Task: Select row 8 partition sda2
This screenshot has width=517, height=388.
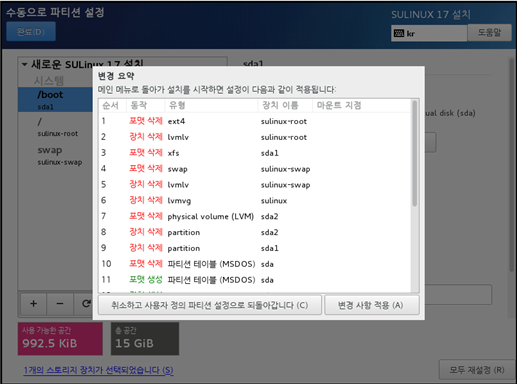Action: [x=255, y=232]
